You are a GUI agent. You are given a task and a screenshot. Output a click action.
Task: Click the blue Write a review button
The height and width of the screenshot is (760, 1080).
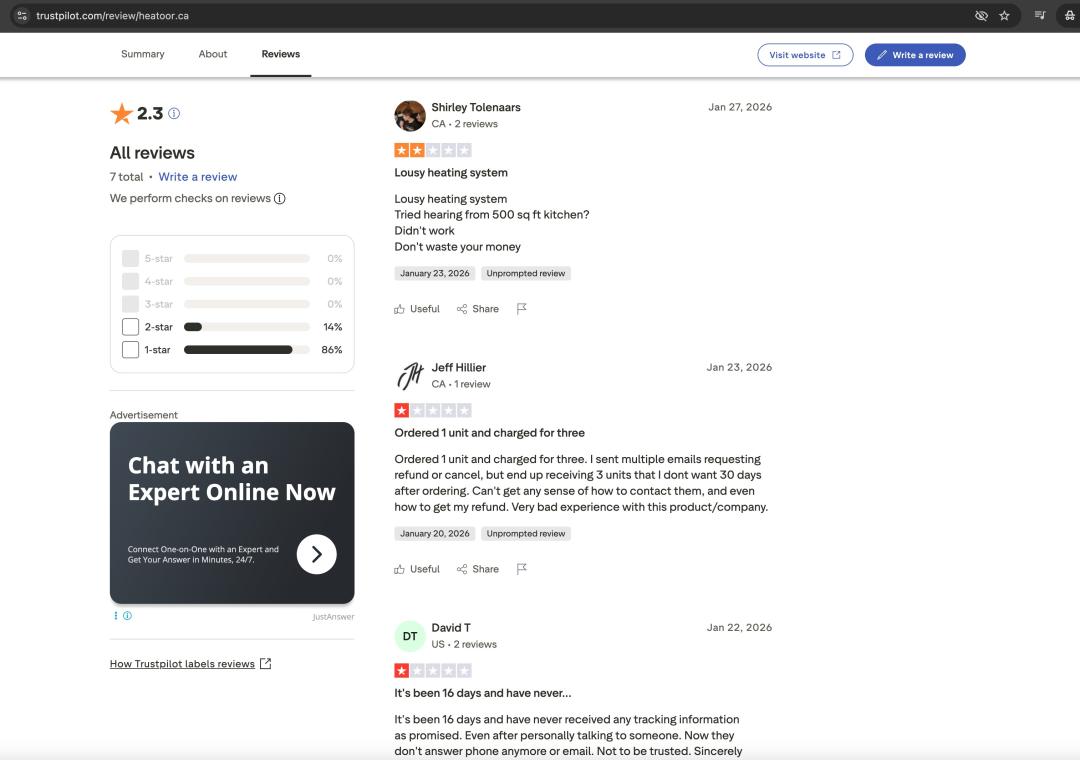click(x=915, y=55)
